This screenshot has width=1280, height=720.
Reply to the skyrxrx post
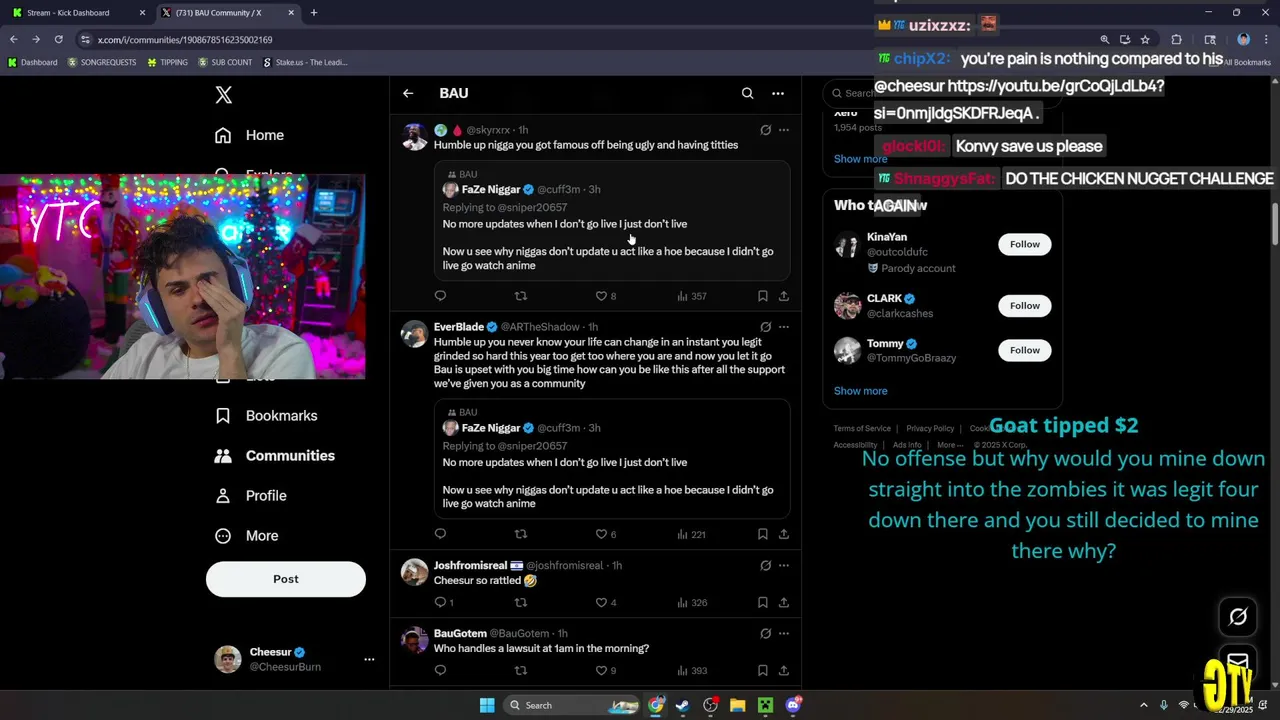440,296
